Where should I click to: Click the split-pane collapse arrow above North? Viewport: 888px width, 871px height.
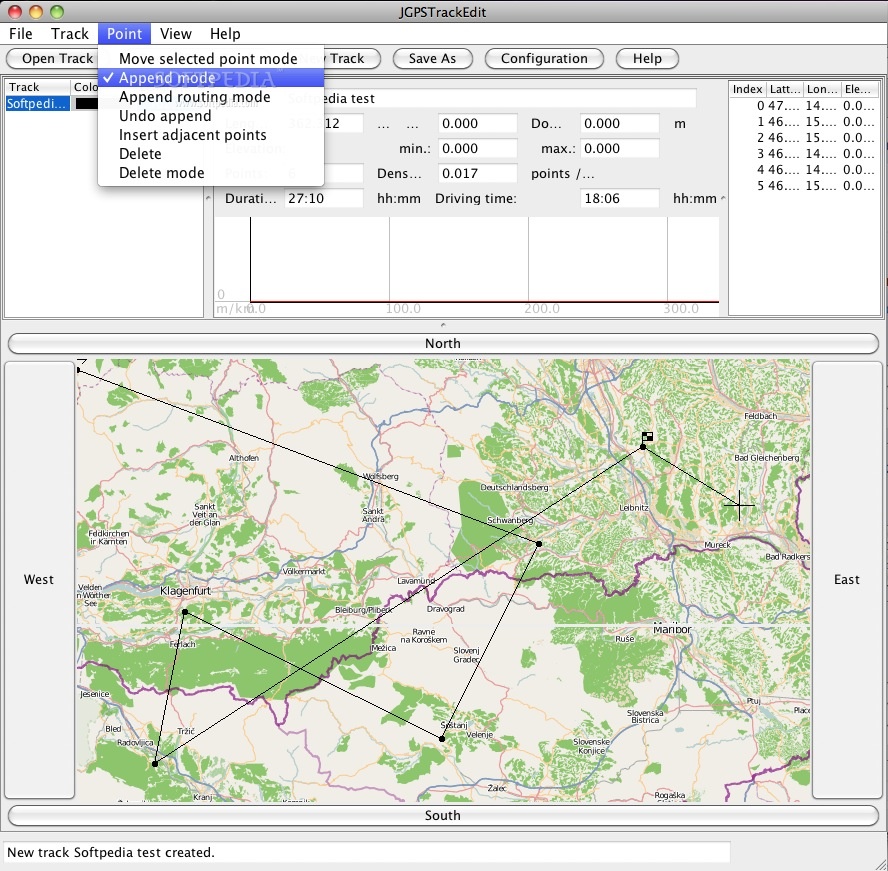(x=443, y=325)
